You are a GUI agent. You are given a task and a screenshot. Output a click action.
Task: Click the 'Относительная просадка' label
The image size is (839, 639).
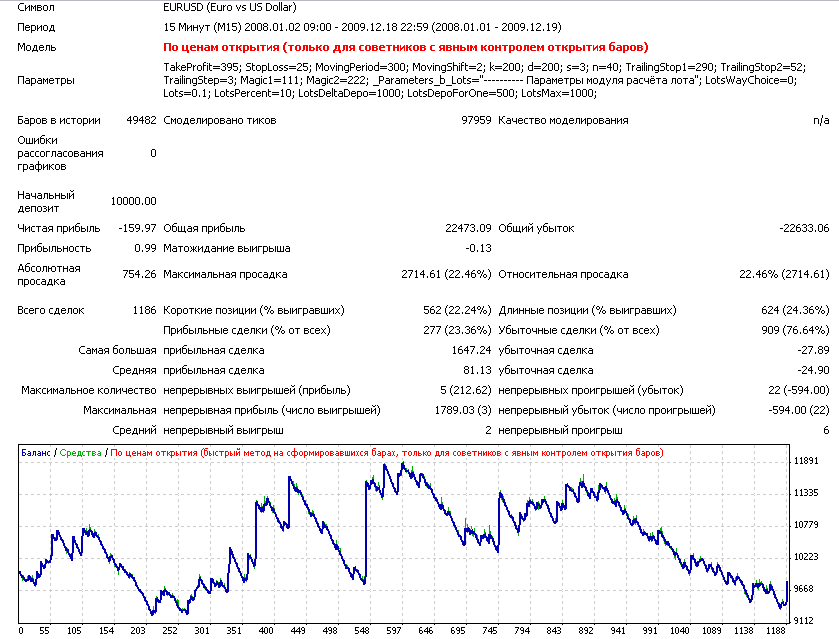click(563, 275)
